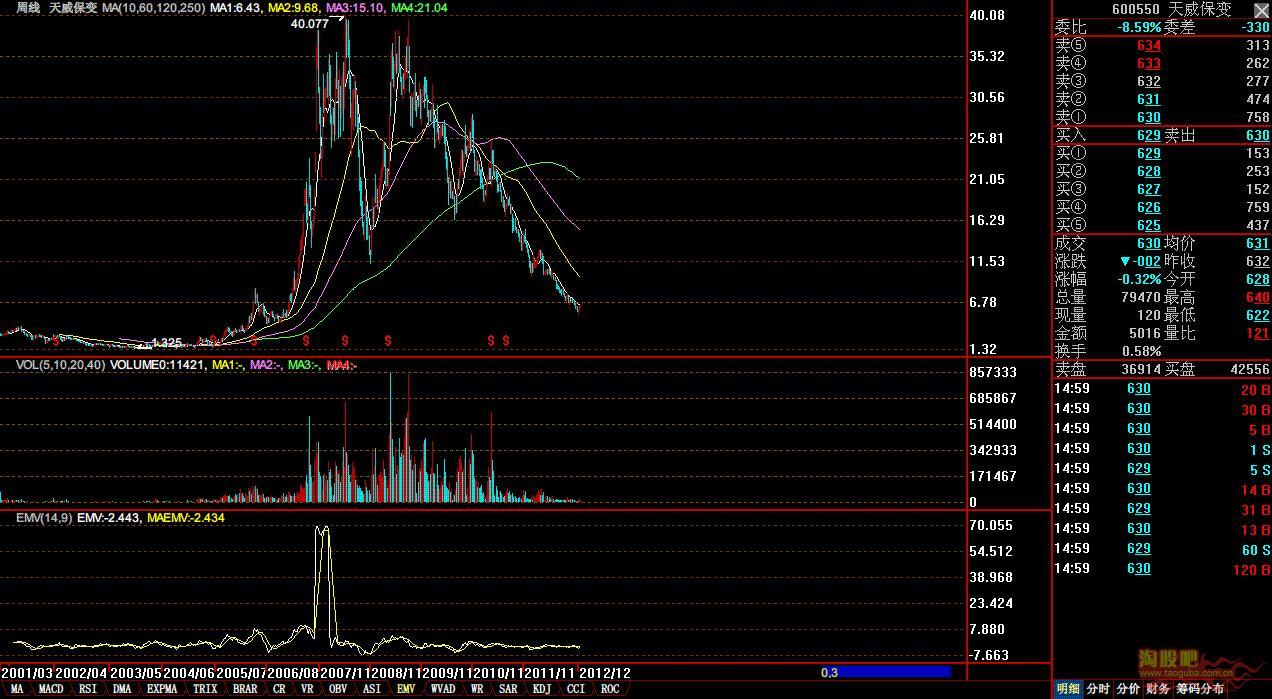1272x699 pixels.
Task: Select the KDJ indicator tab
Action: tap(542, 689)
